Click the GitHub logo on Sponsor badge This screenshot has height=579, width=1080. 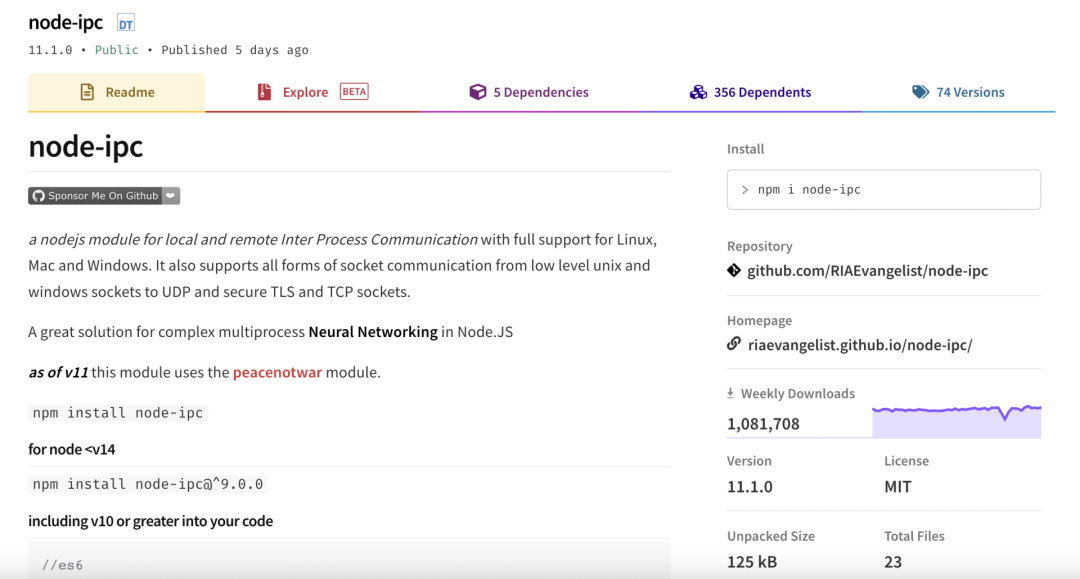tap(37, 195)
